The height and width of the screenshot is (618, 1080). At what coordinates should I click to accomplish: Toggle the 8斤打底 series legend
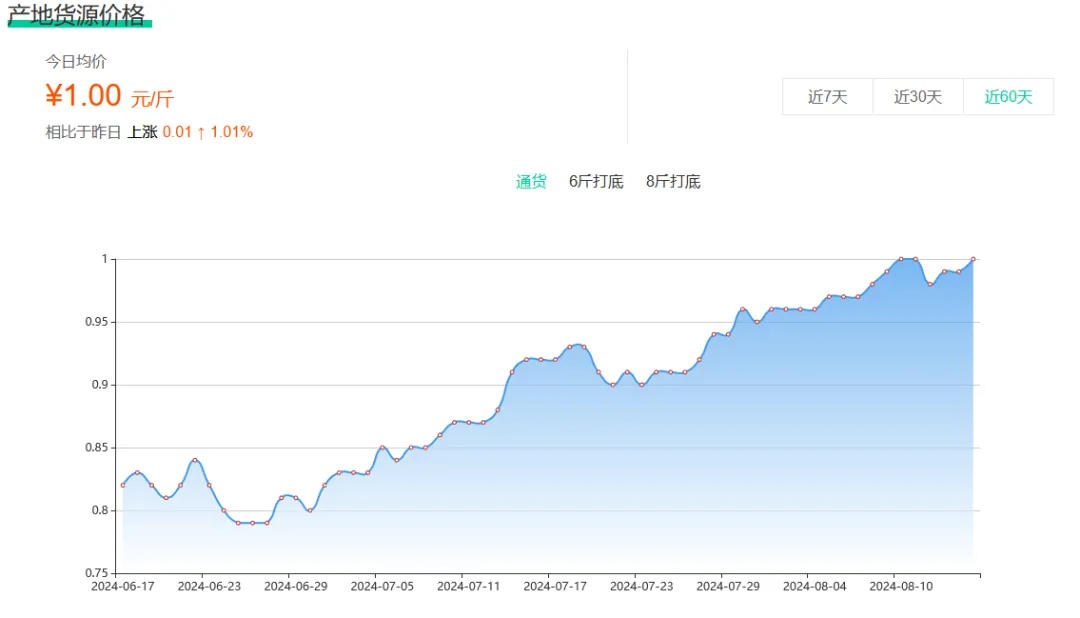point(673,181)
